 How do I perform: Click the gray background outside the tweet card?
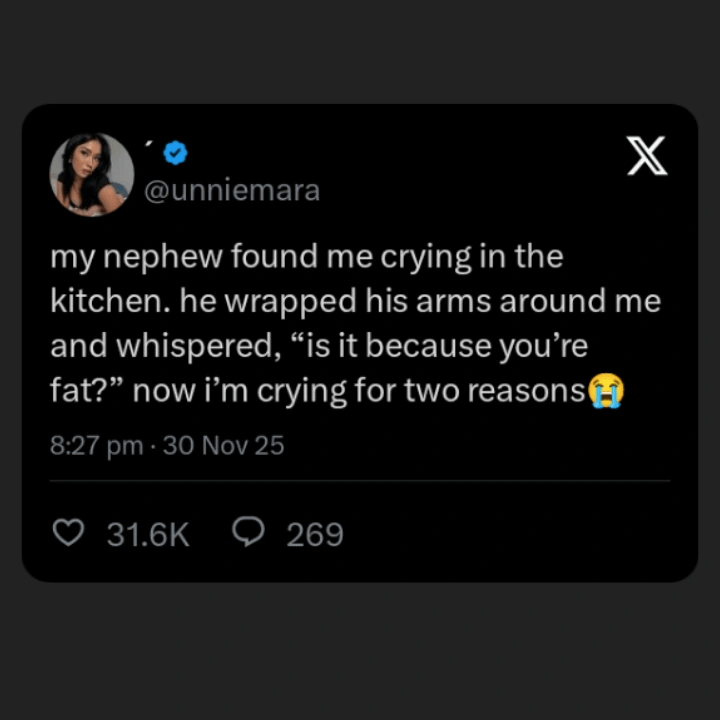pos(360,650)
